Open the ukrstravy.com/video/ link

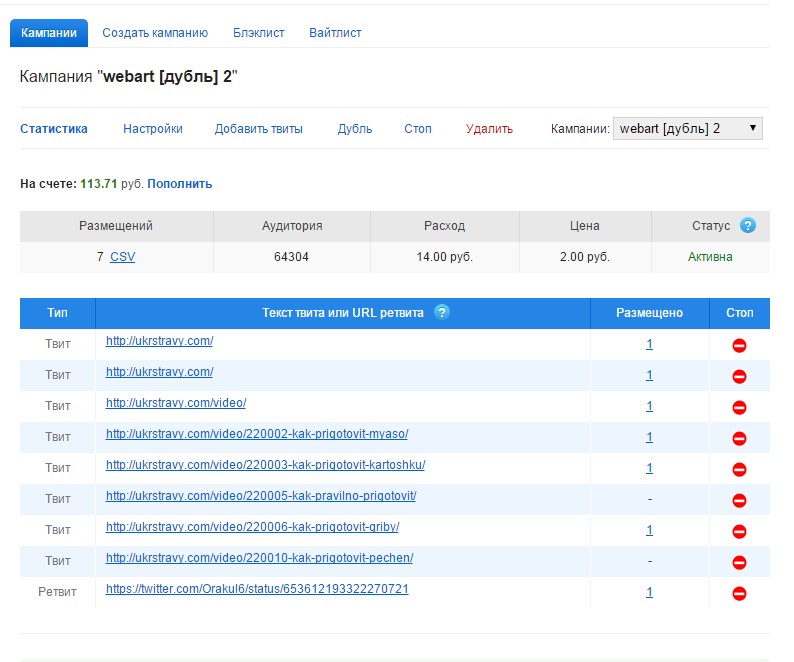click(x=176, y=403)
